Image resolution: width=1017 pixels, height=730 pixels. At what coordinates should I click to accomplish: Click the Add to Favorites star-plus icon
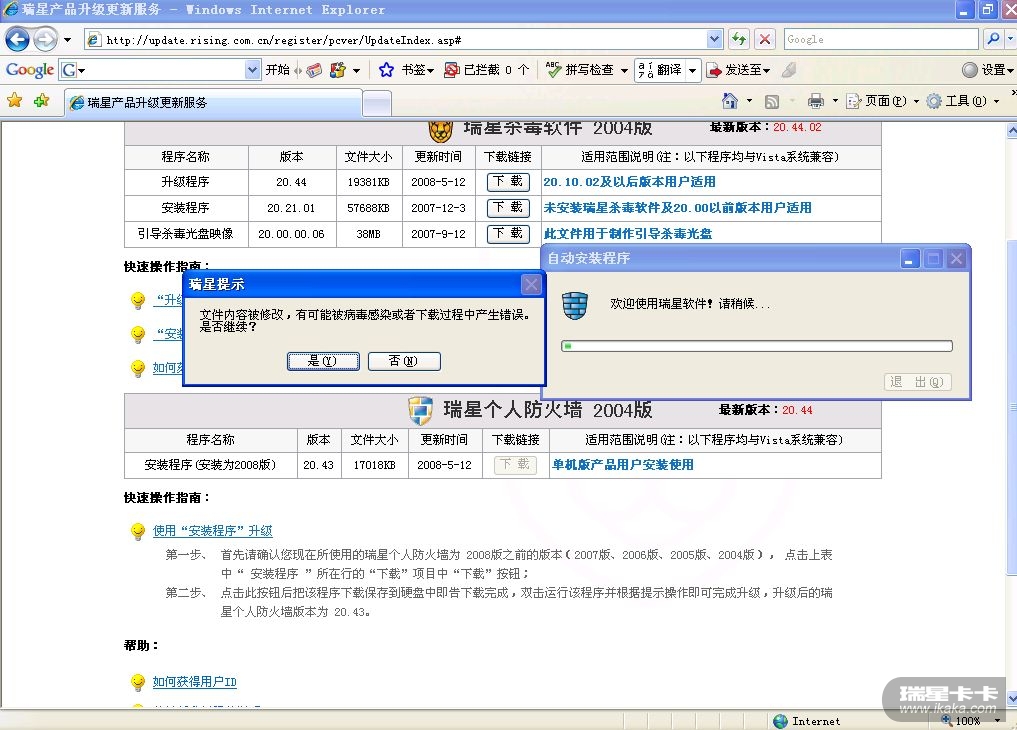point(42,100)
